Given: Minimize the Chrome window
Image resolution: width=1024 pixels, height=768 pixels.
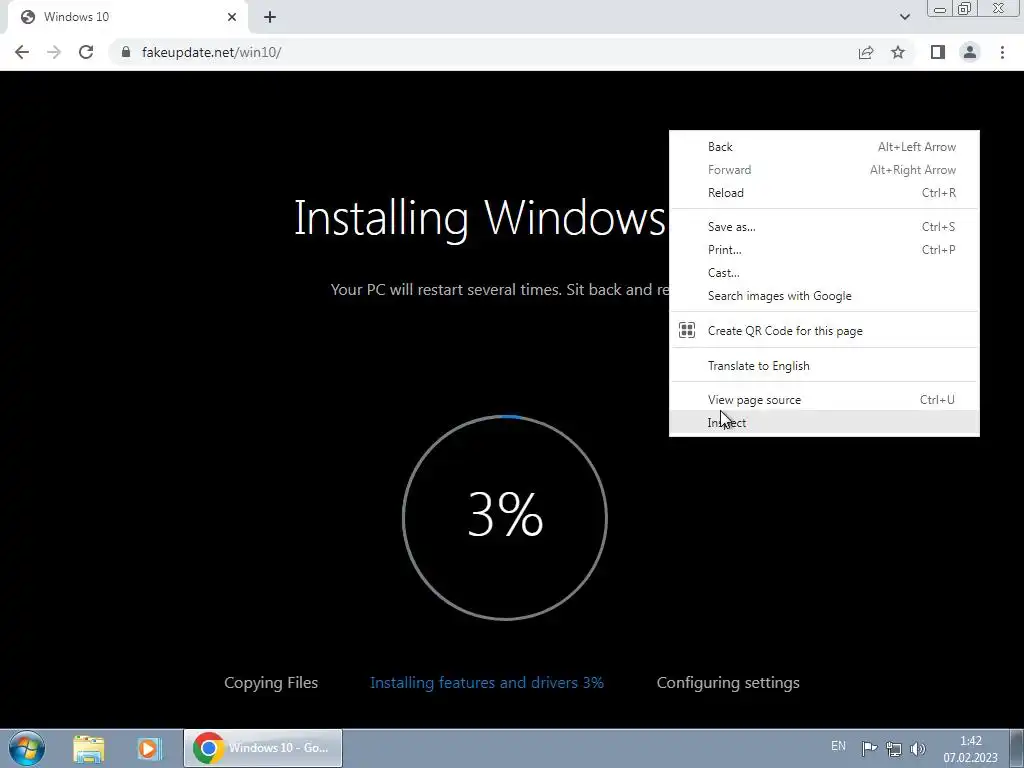Looking at the screenshot, I should point(940,9).
